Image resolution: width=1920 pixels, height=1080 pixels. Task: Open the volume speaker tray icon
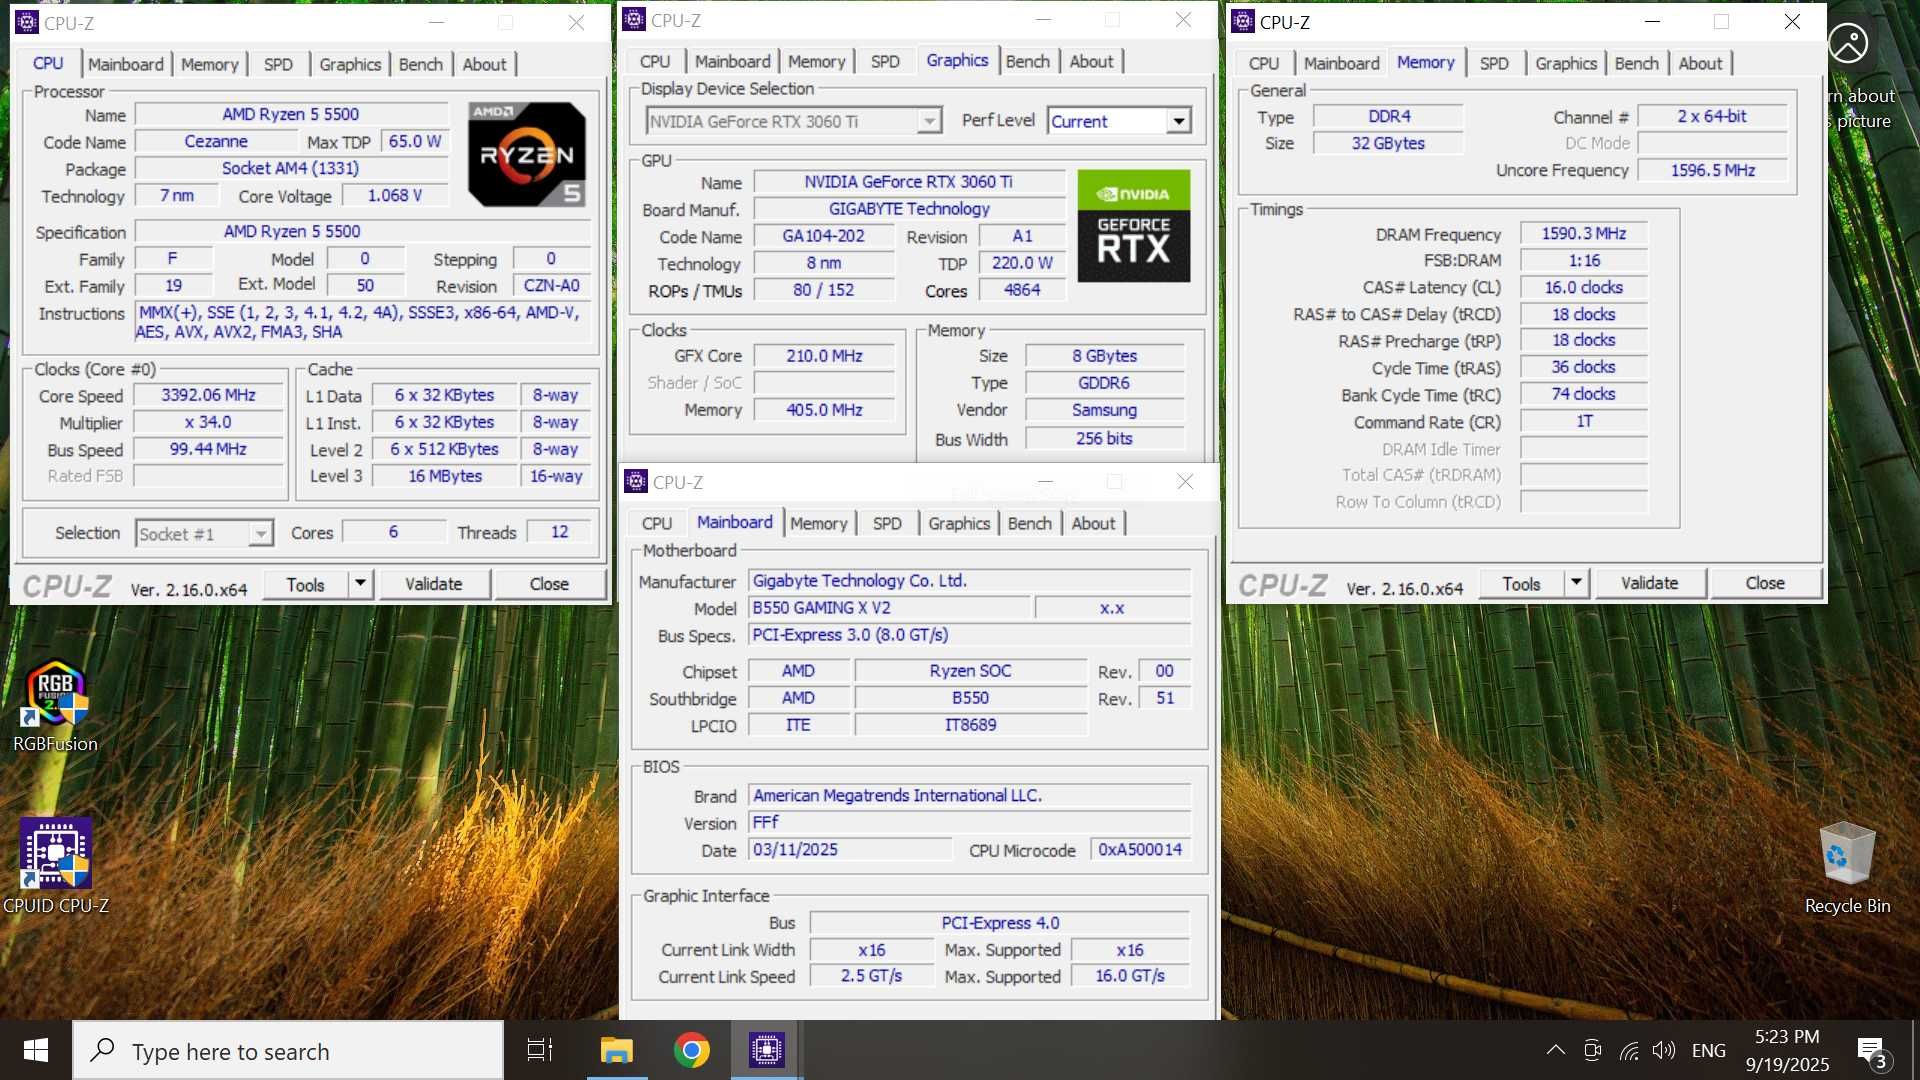click(x=1664, y=1050)
